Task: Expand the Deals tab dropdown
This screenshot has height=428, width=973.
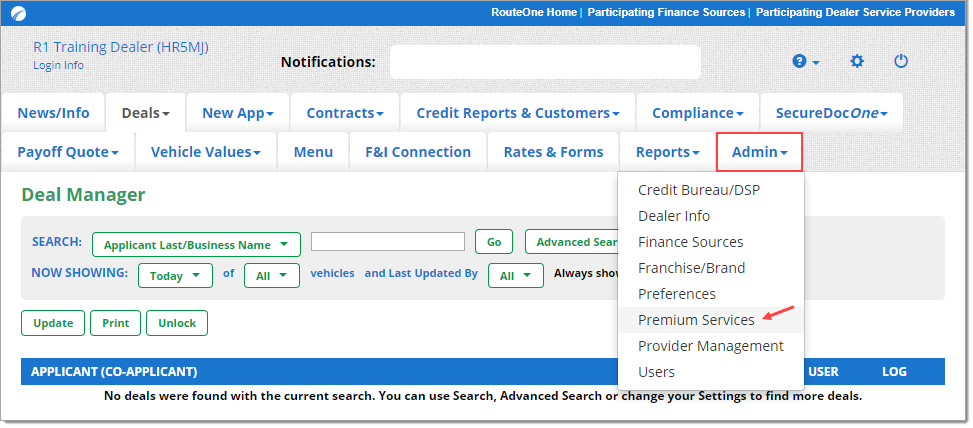Action: pos(146,113)
